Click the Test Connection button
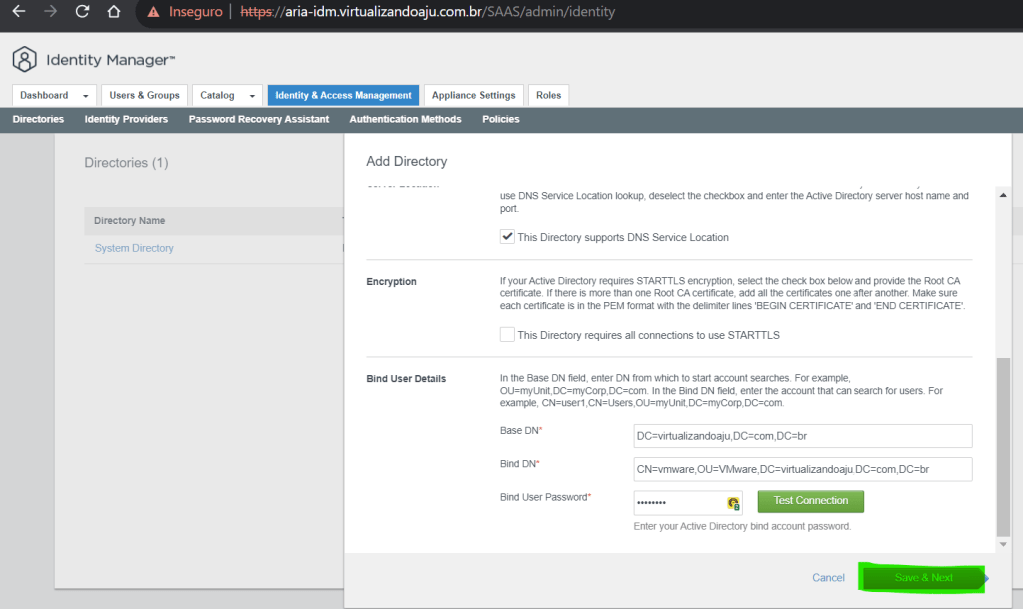This screenshot has width=1023, height=609. click(x=810, y=501)
